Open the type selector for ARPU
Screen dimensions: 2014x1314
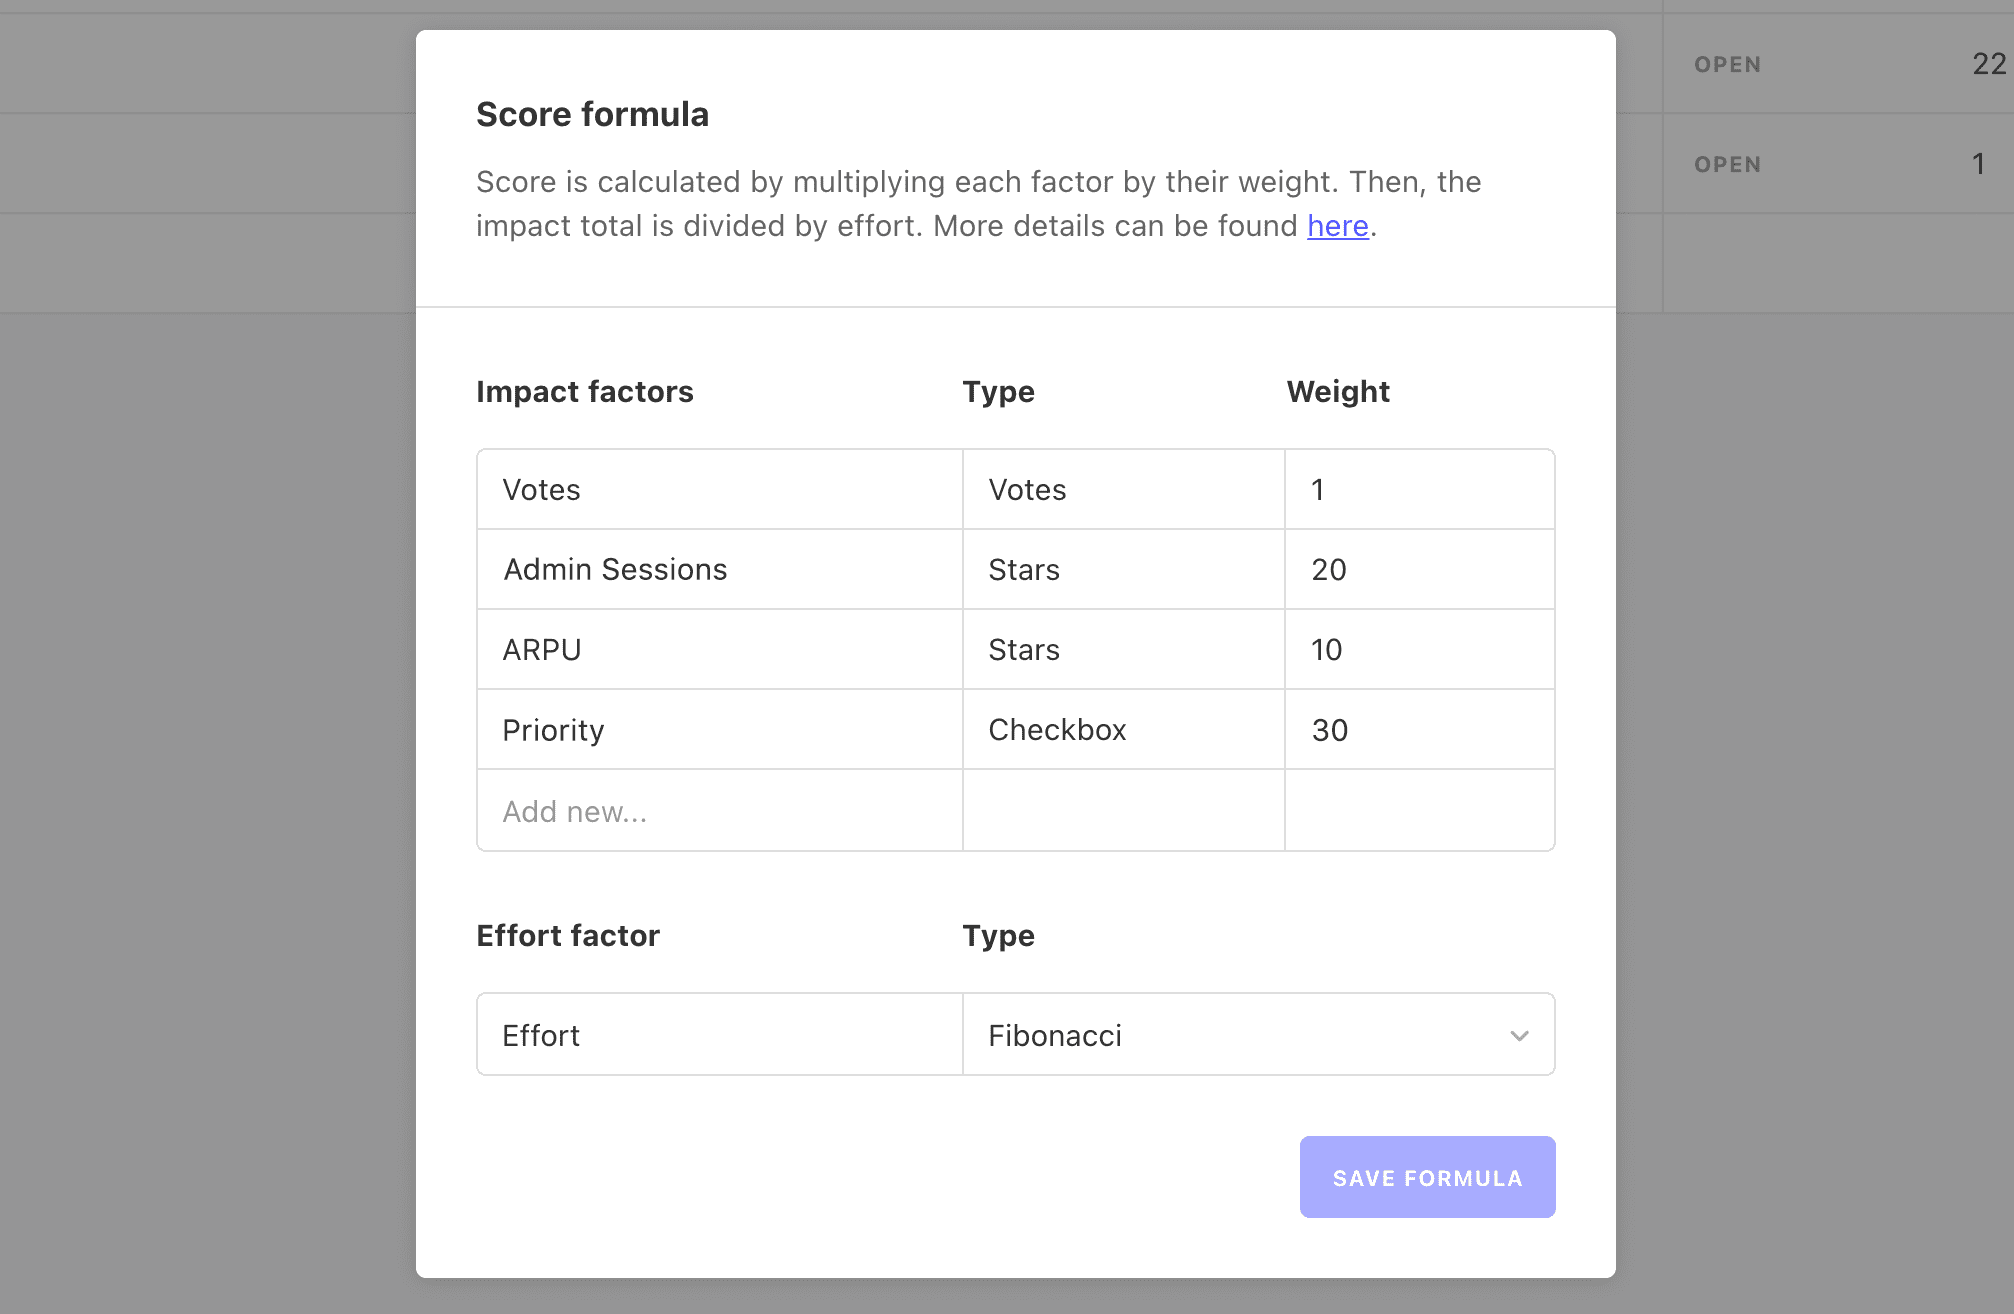click(1122, 649)
